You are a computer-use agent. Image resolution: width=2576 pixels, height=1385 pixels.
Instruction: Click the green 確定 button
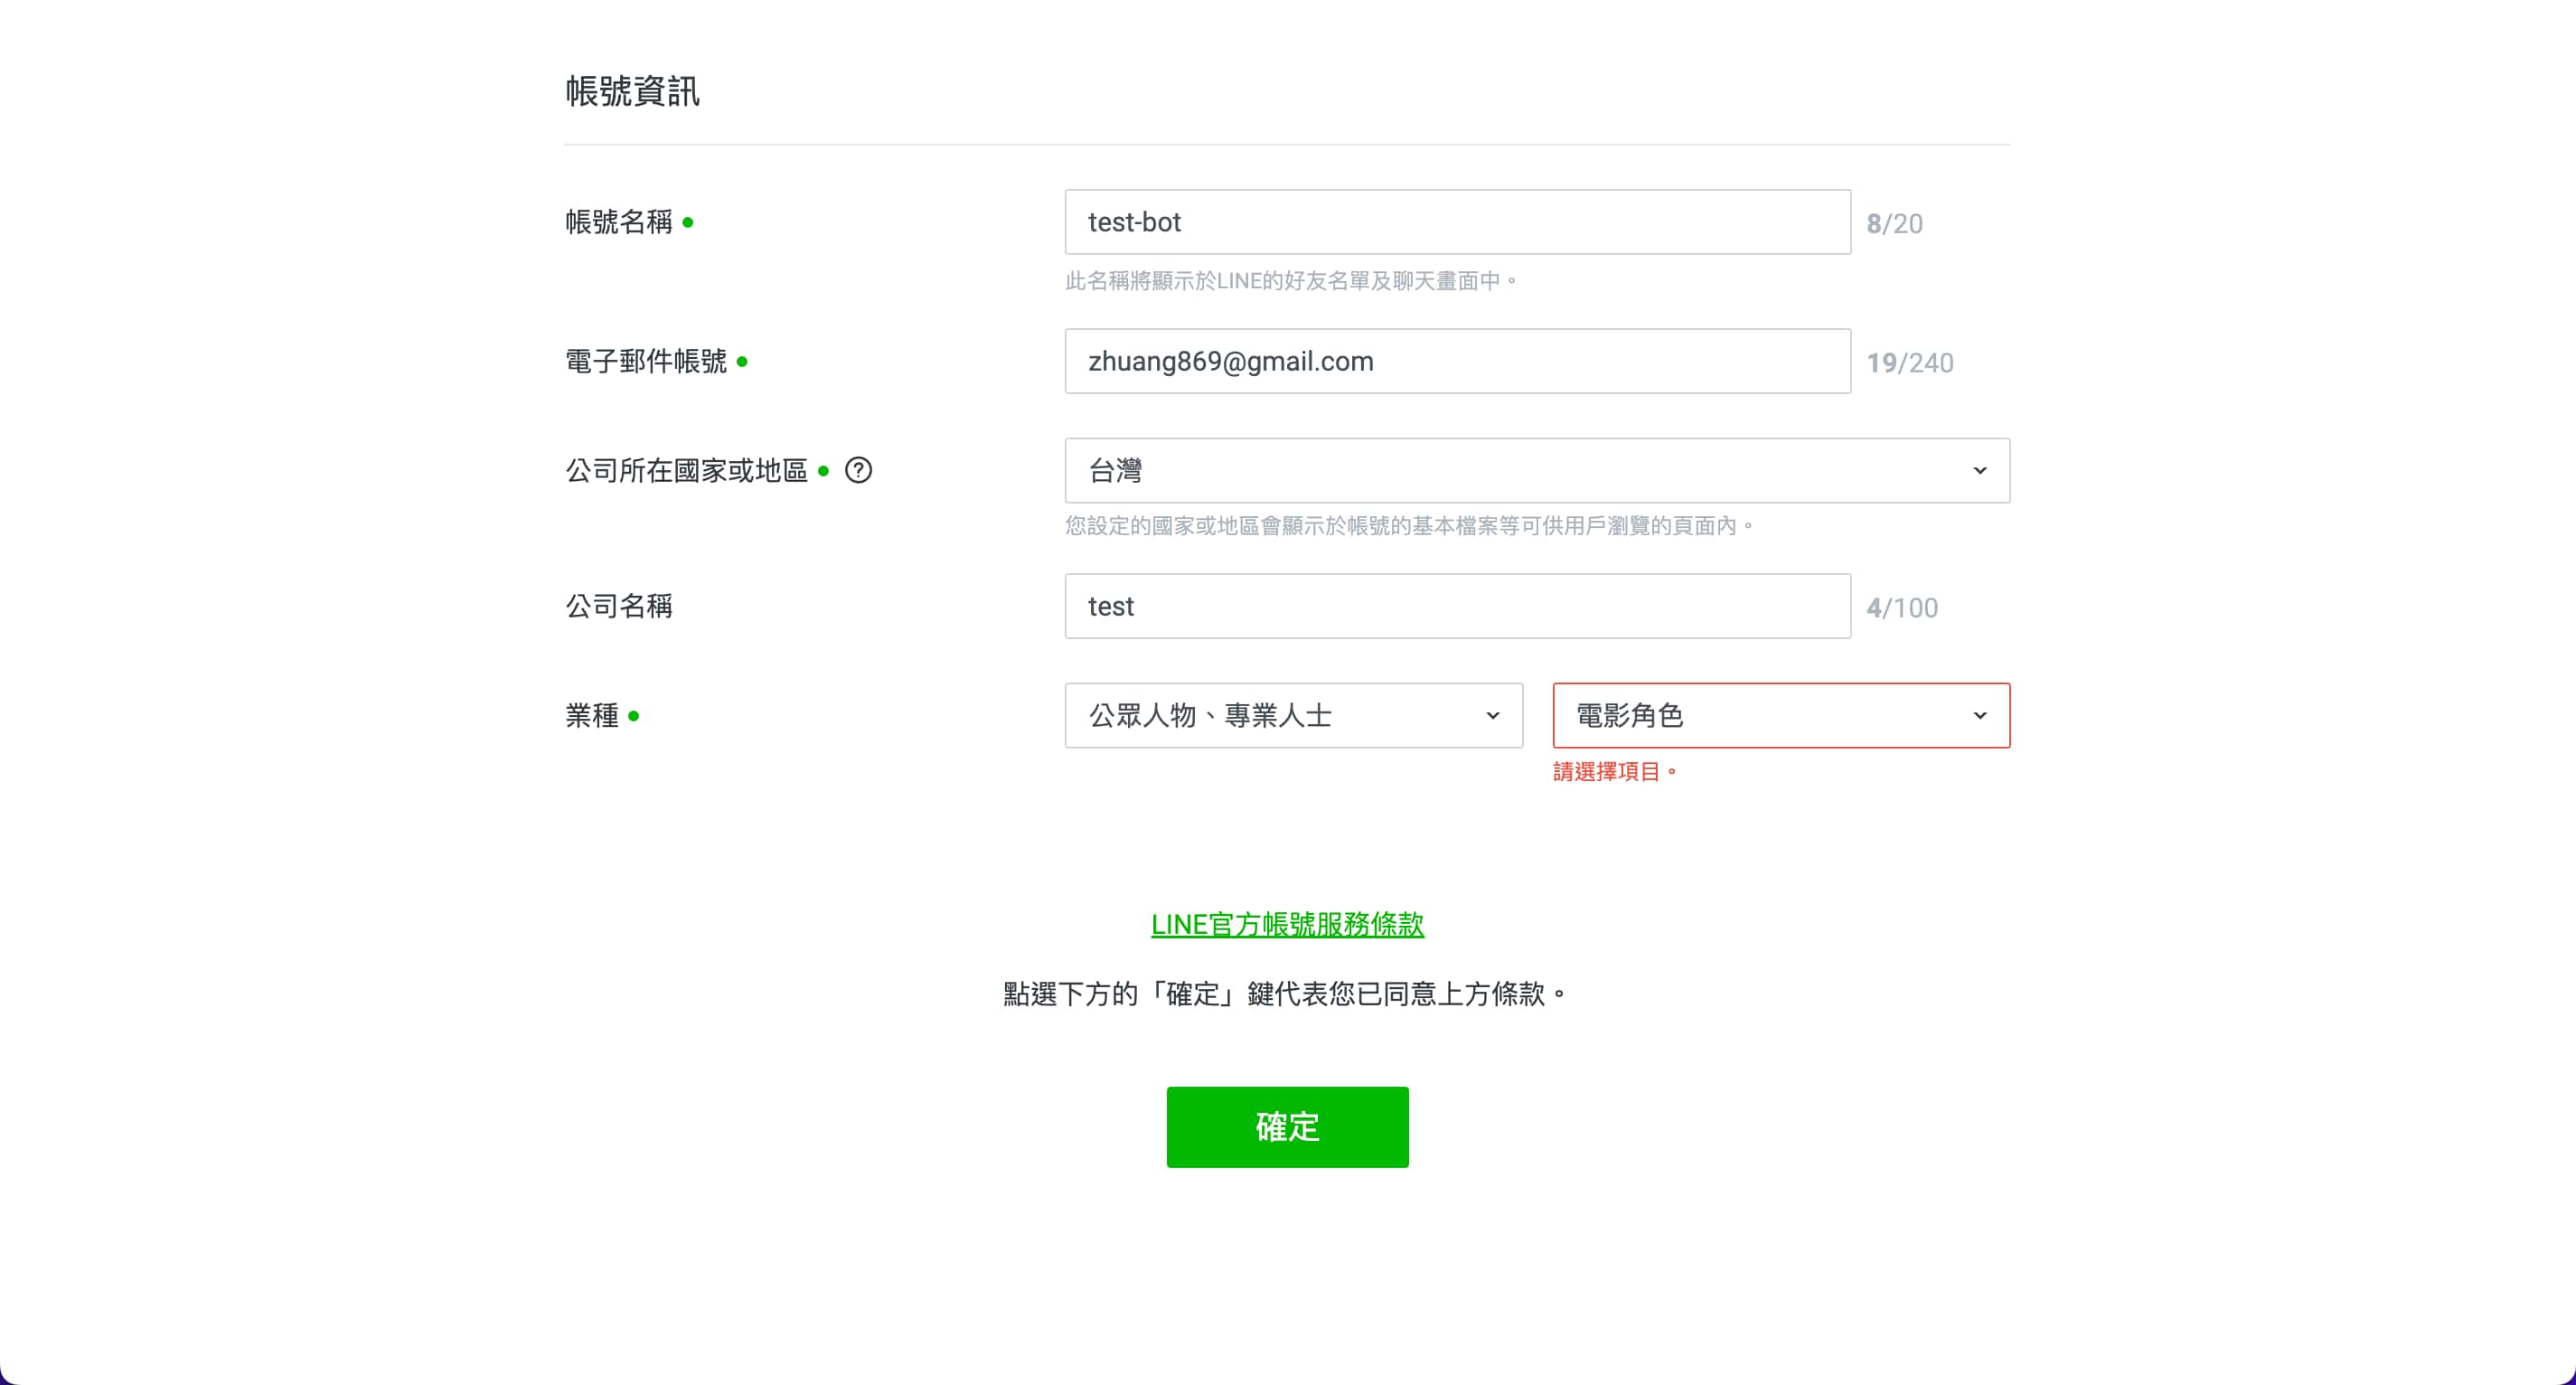click(1287, 1127)
